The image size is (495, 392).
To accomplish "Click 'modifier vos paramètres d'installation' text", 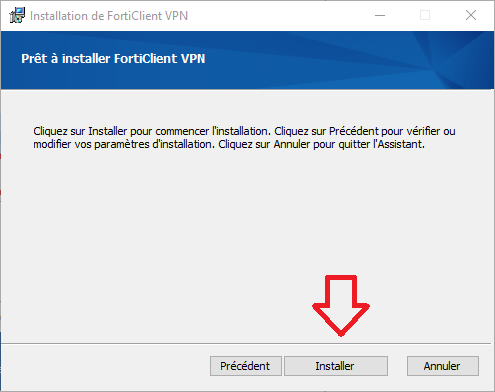I will point(124,144).
